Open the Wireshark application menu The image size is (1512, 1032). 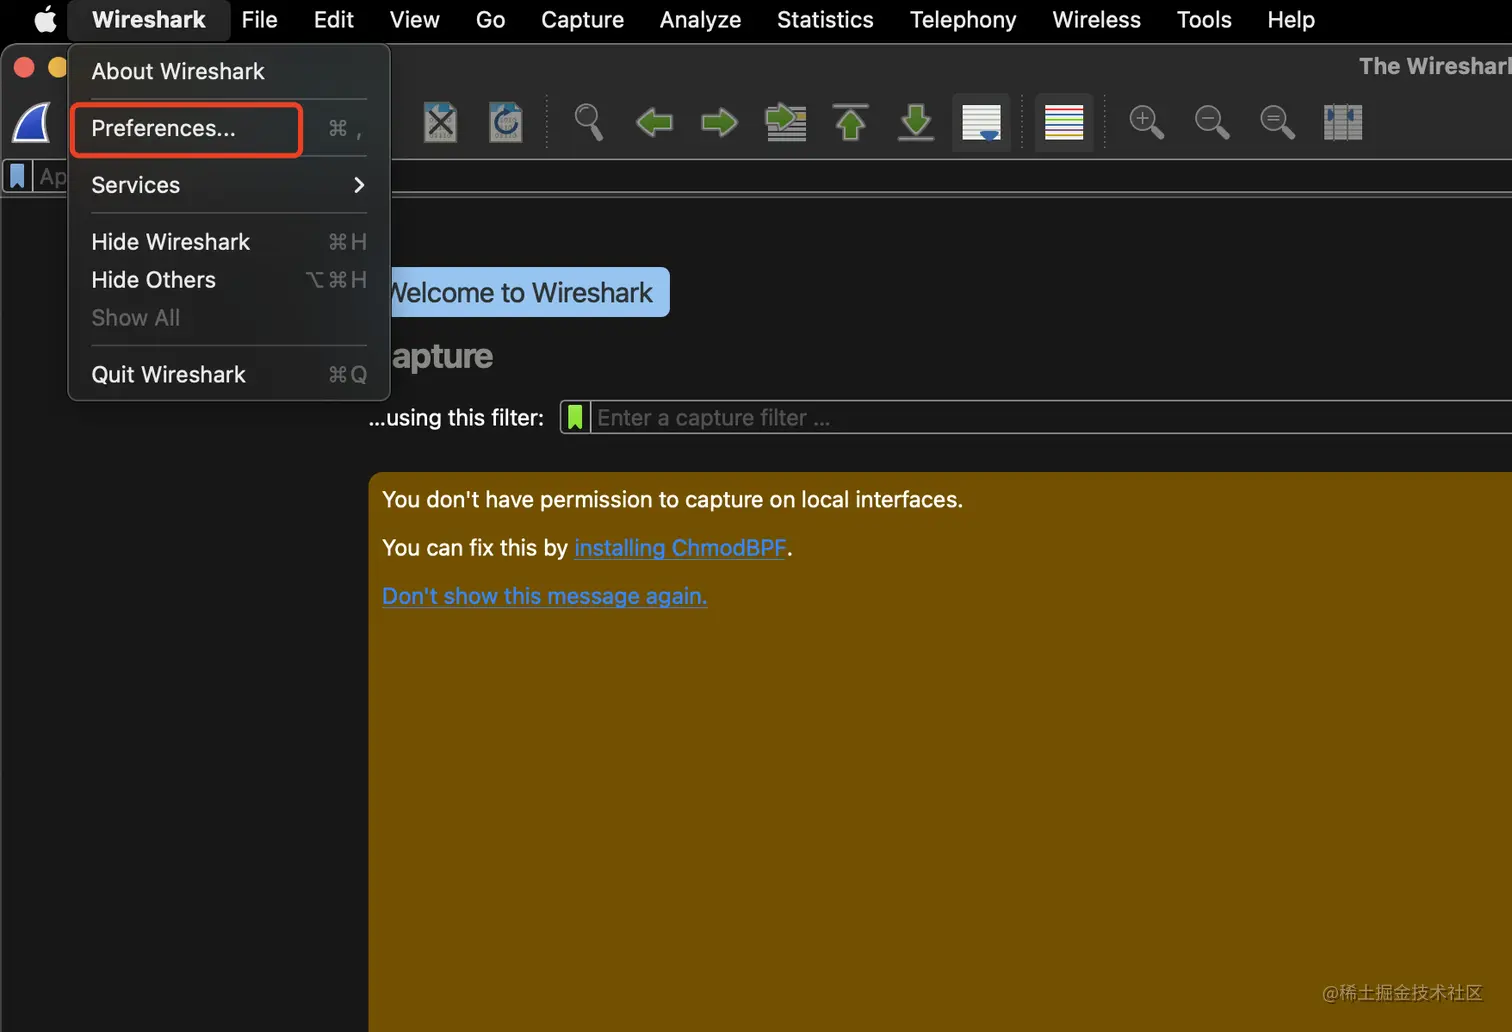pos(148,20)
